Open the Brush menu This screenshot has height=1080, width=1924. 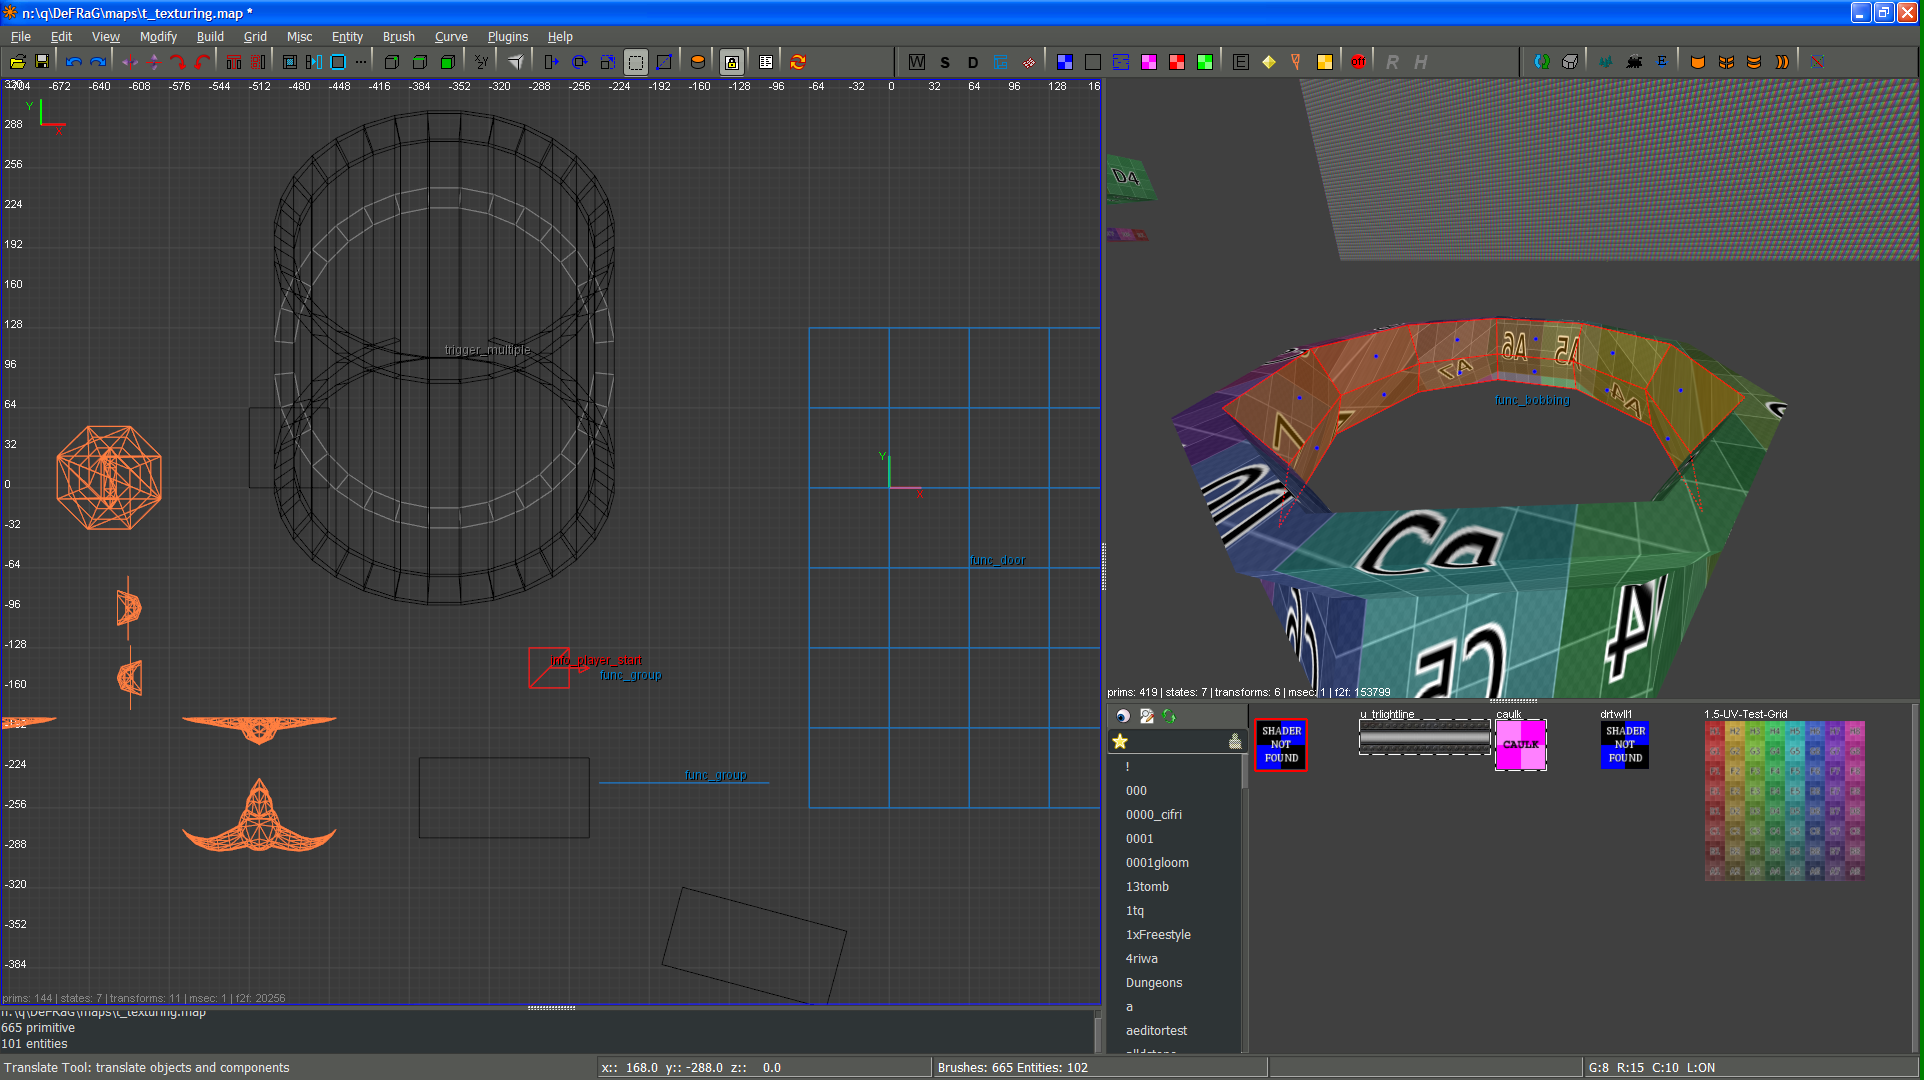398,37
